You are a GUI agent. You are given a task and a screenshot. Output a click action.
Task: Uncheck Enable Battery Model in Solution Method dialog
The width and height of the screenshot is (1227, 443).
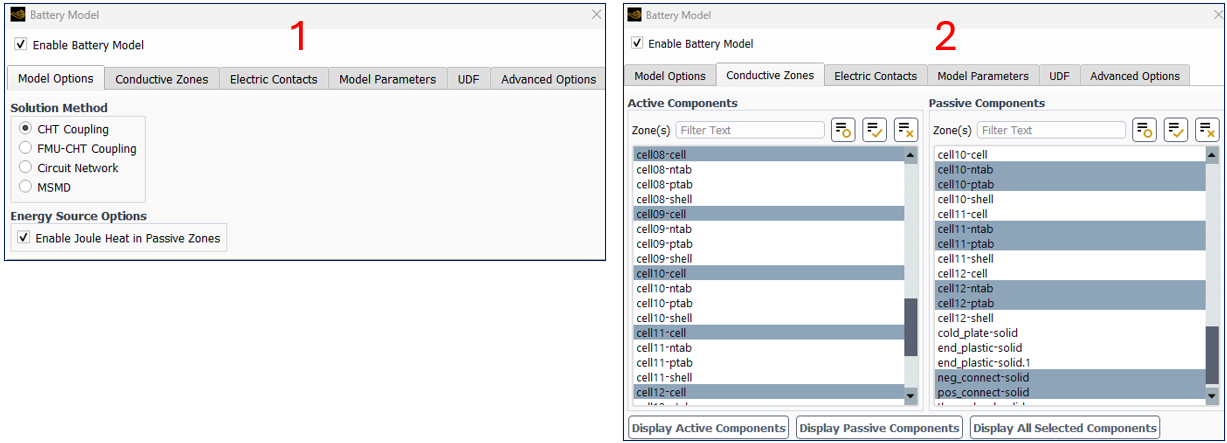[x=21, y=45]
